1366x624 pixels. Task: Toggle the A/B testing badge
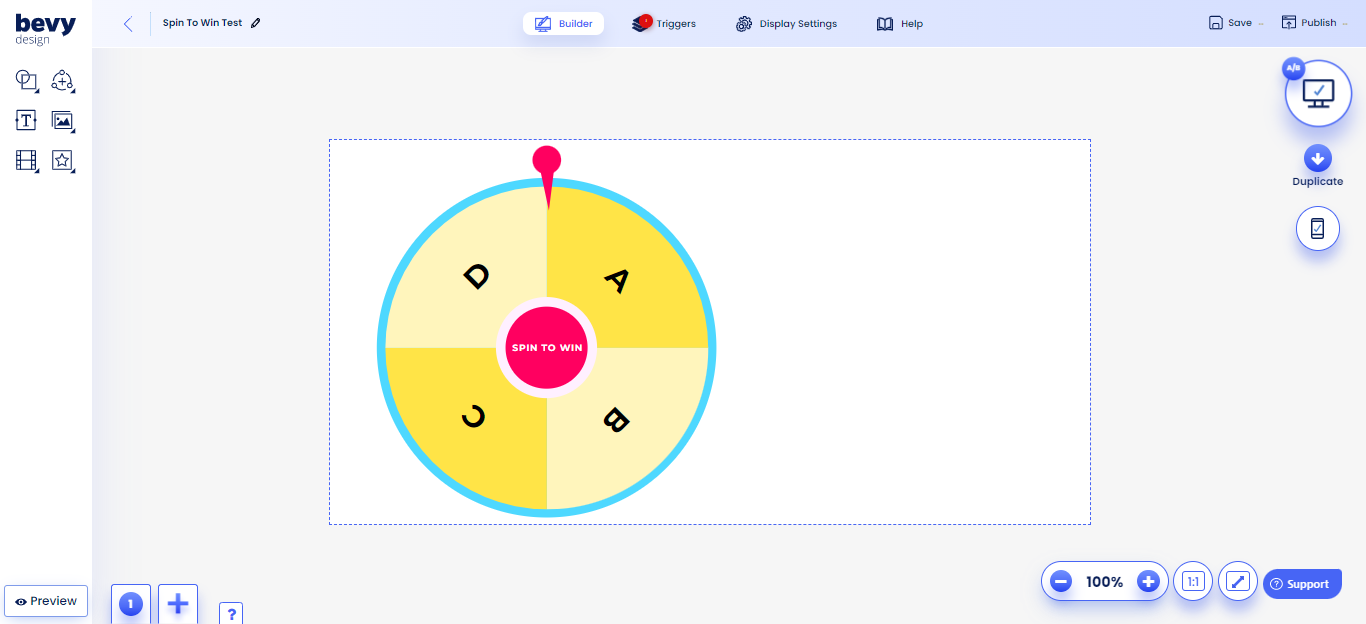click(x=1293, y=68)
